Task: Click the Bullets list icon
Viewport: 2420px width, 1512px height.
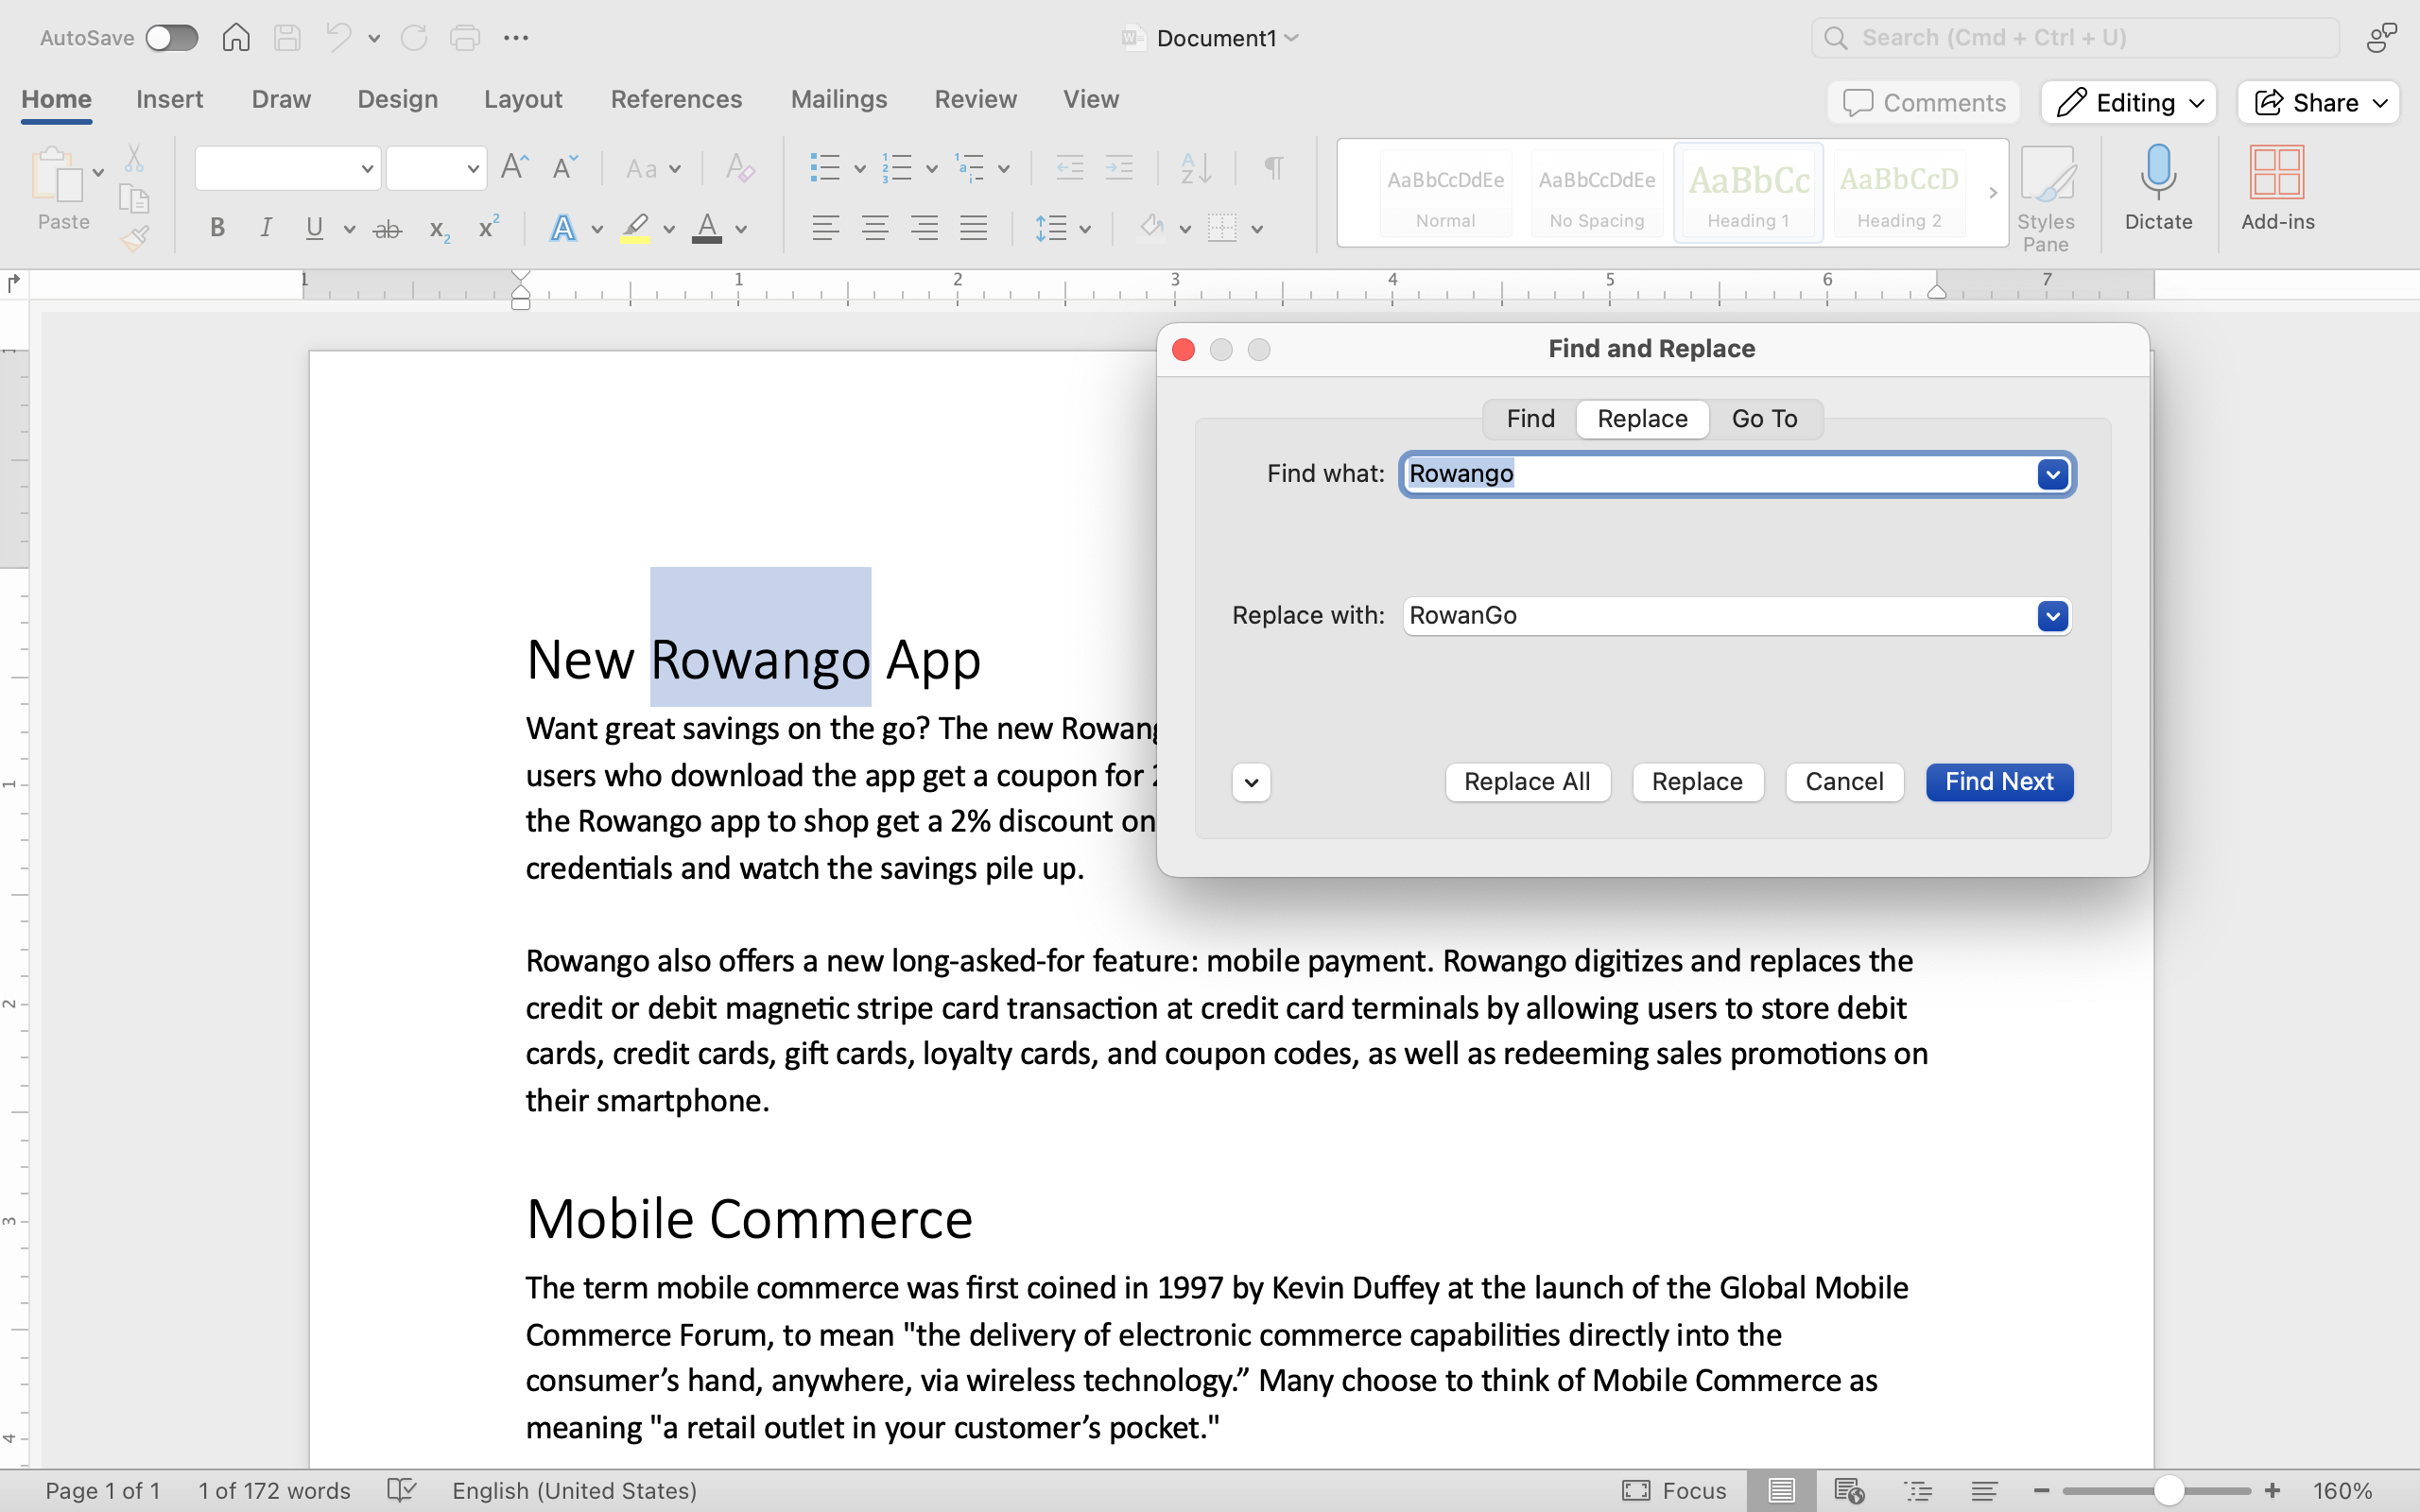Action: point(825,168)
